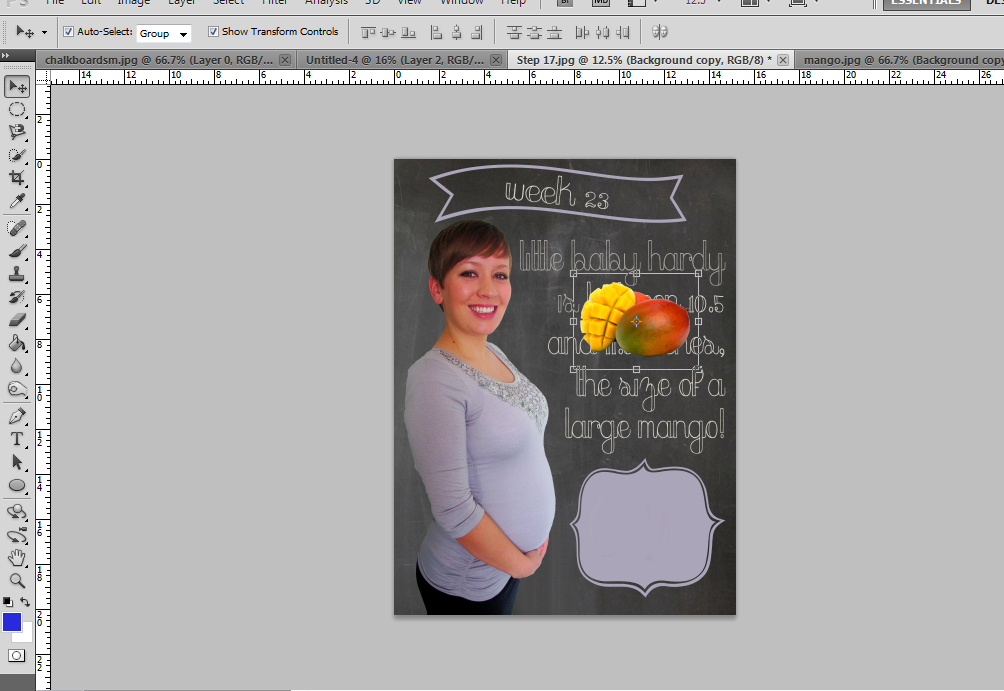Select the Crop tool
This screenshot has height=691, width=1004.
(x=17, y=176)
